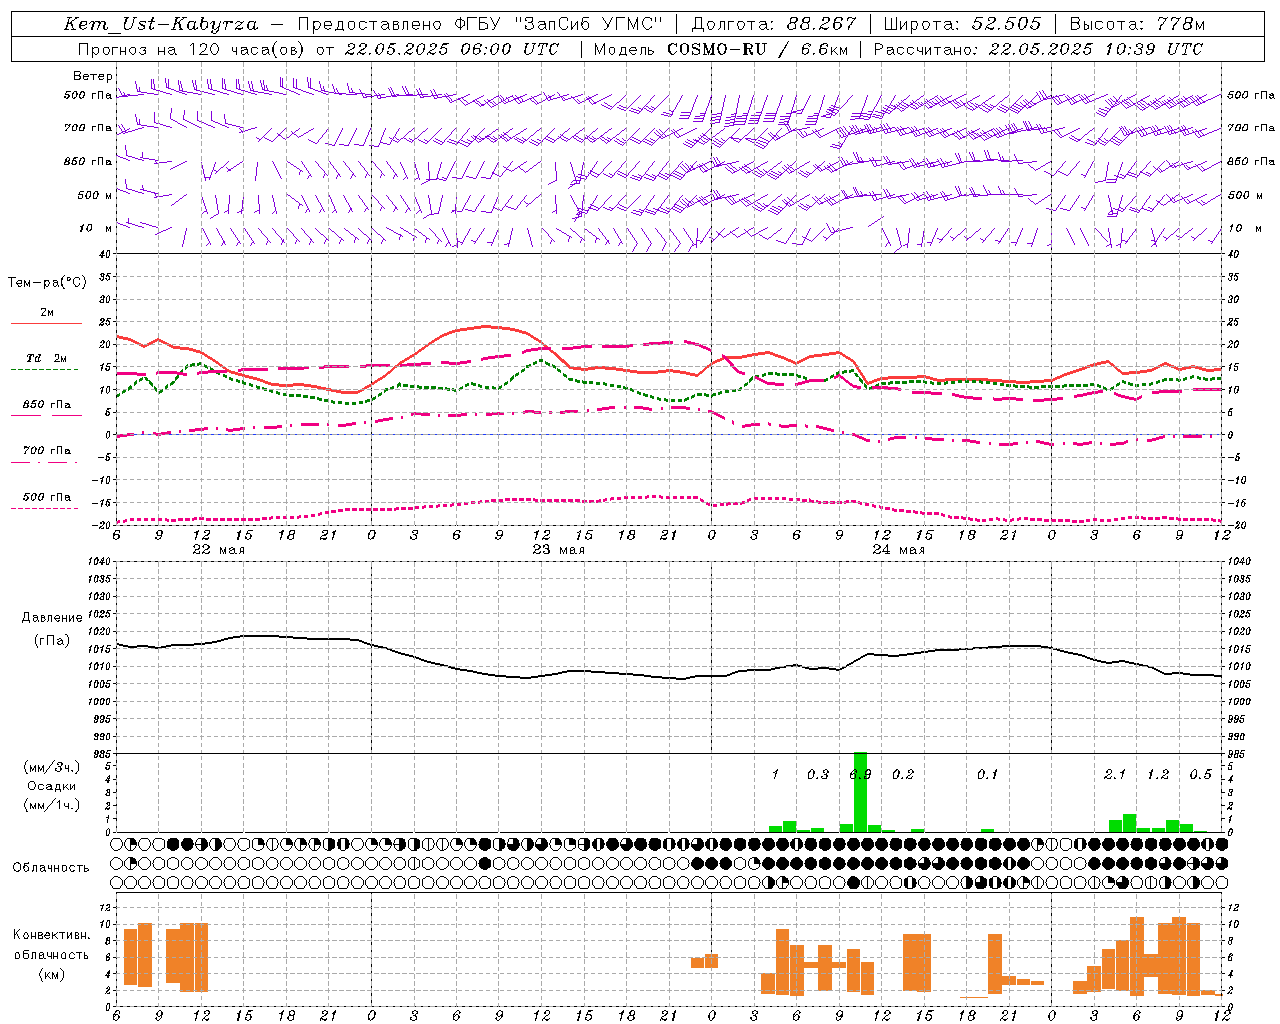Image resolution: width=1280 pixels, height=1024 pixels.
Task: Click the 0.5 precipitation value
Action: point(1200,775)
